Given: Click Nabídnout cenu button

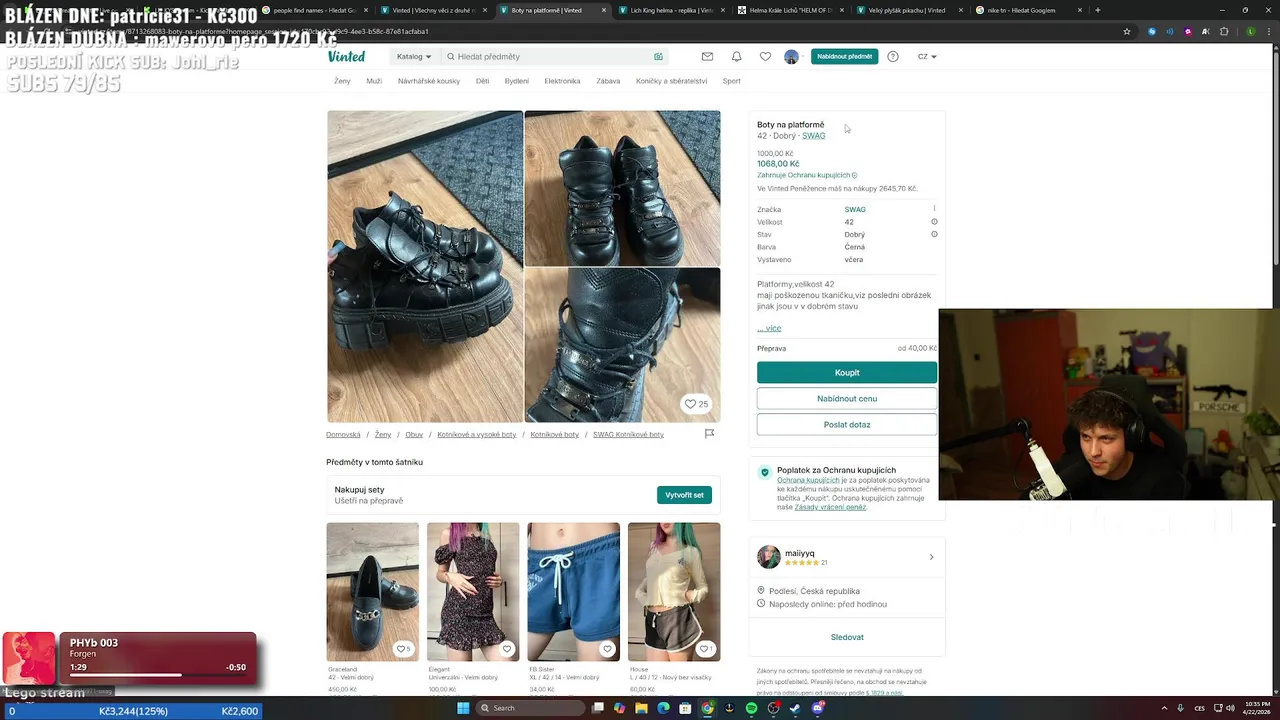Looking at the screenshot, I should 847,398.
